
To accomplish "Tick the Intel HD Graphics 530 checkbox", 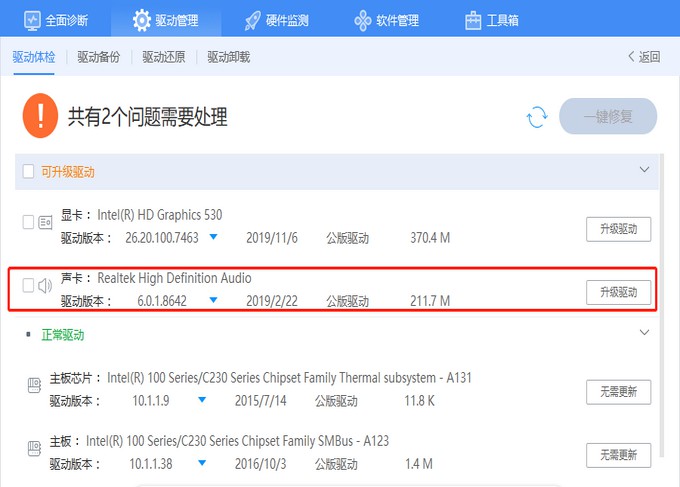I will pyautogui.click(x=28, y=222).
